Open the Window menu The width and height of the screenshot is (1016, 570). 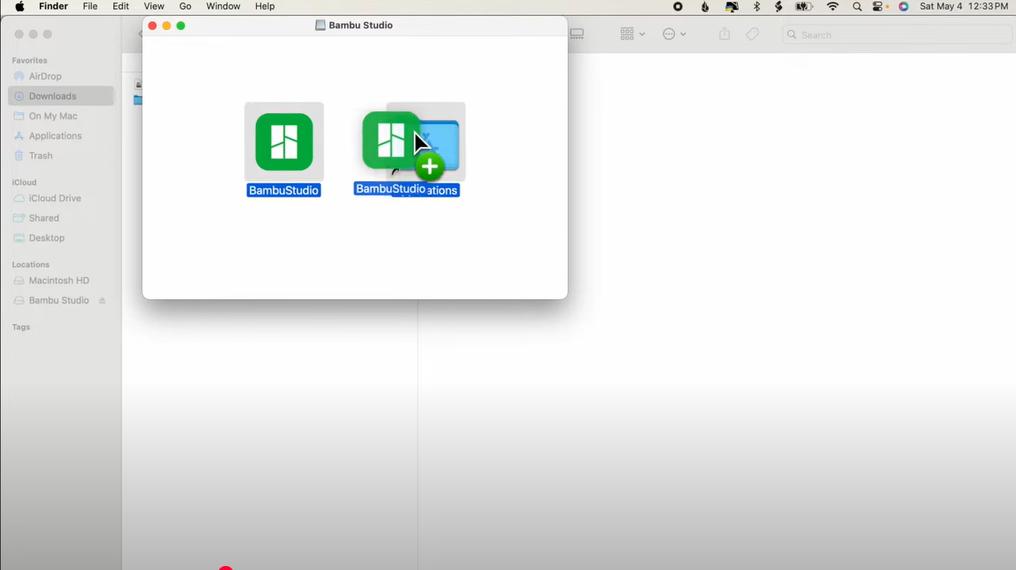click(x=223, y=6)
